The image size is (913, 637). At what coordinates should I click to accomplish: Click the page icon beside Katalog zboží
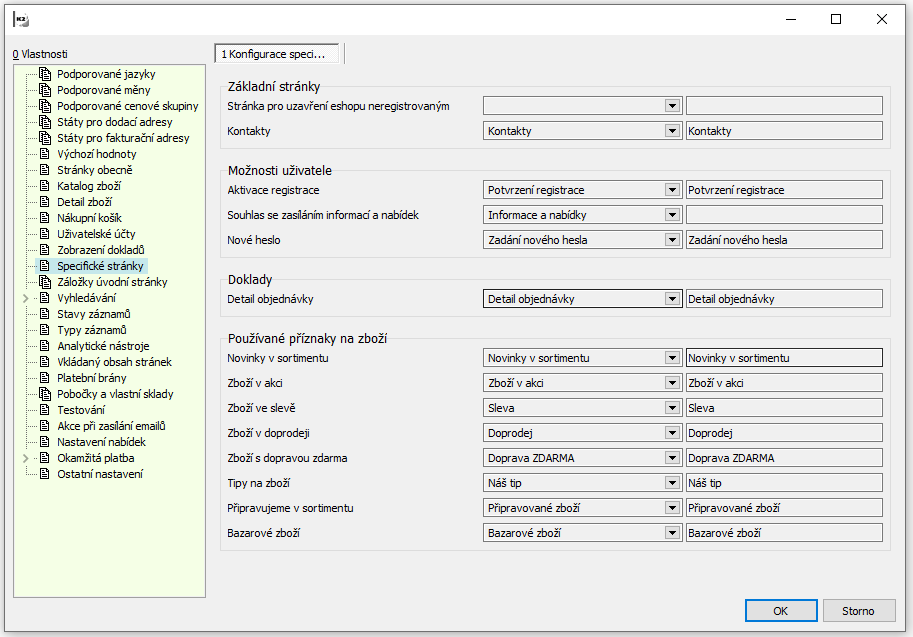pos(45,186)
